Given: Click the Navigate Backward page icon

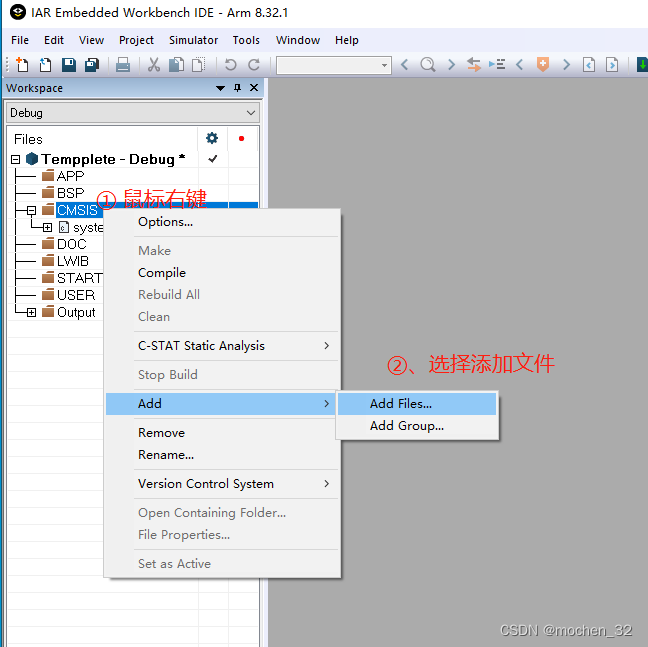Looking at the screenshot, I should (x=589, y=65).
